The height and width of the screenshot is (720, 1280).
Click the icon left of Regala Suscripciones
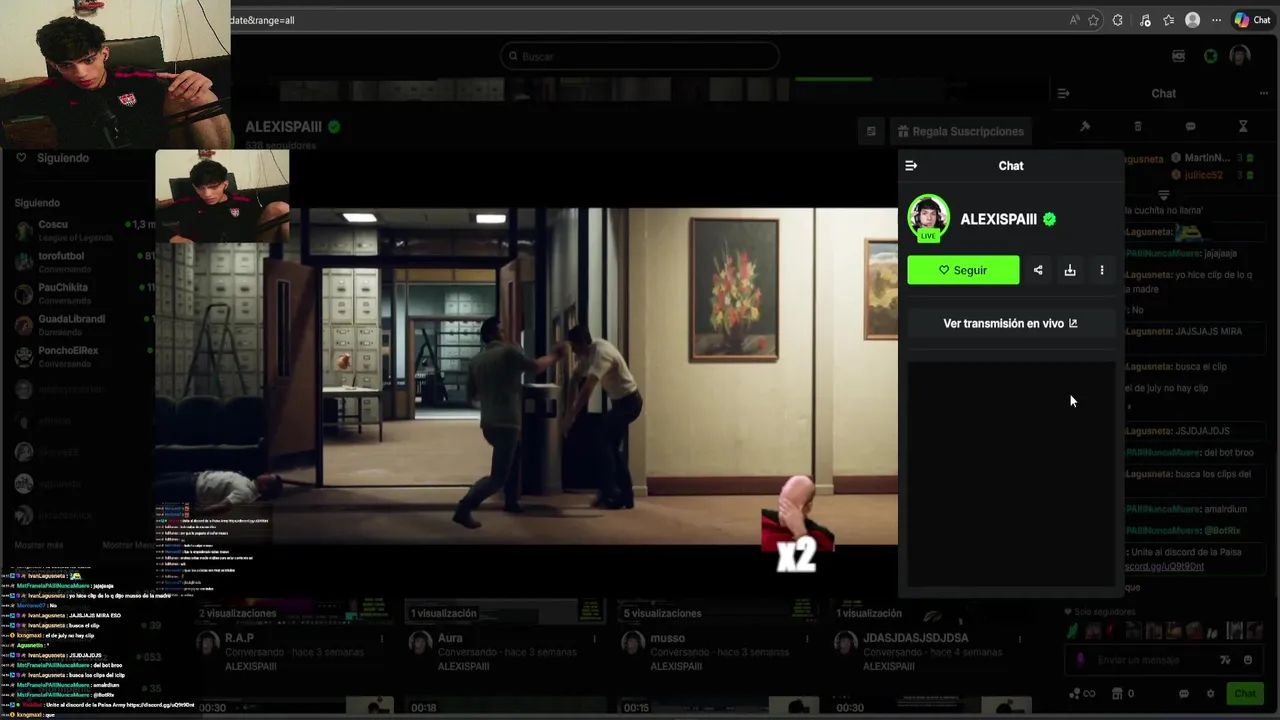click(871, 131)
